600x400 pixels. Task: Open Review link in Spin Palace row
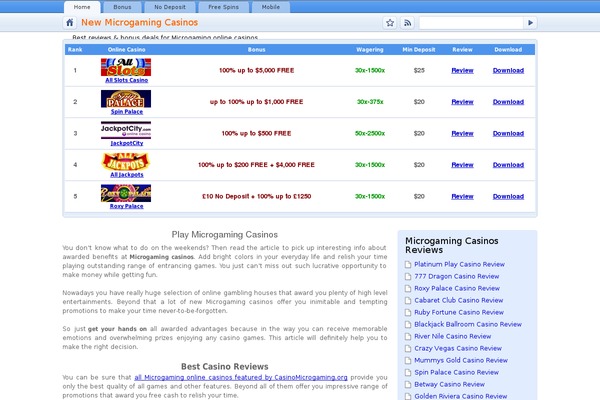462,102
